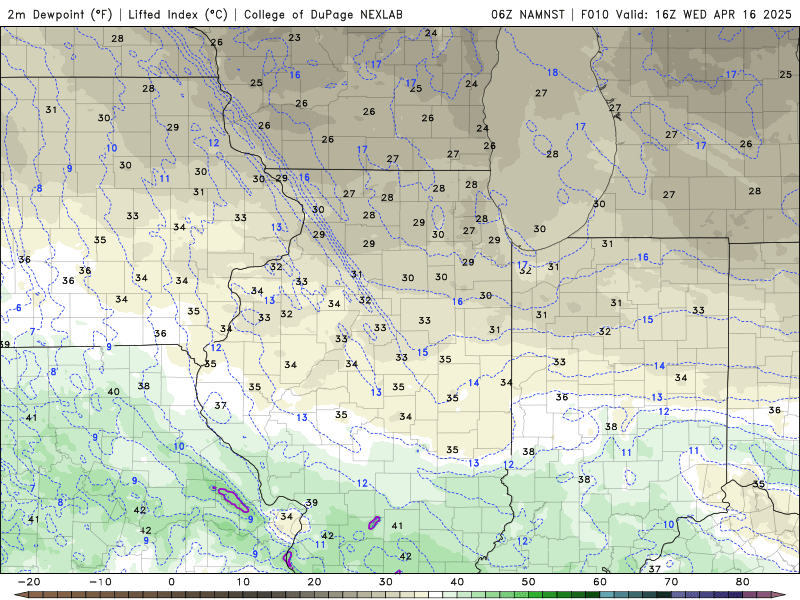Select the 80 label on the color scale
The image size is (800, 600).
click(743, 582)
